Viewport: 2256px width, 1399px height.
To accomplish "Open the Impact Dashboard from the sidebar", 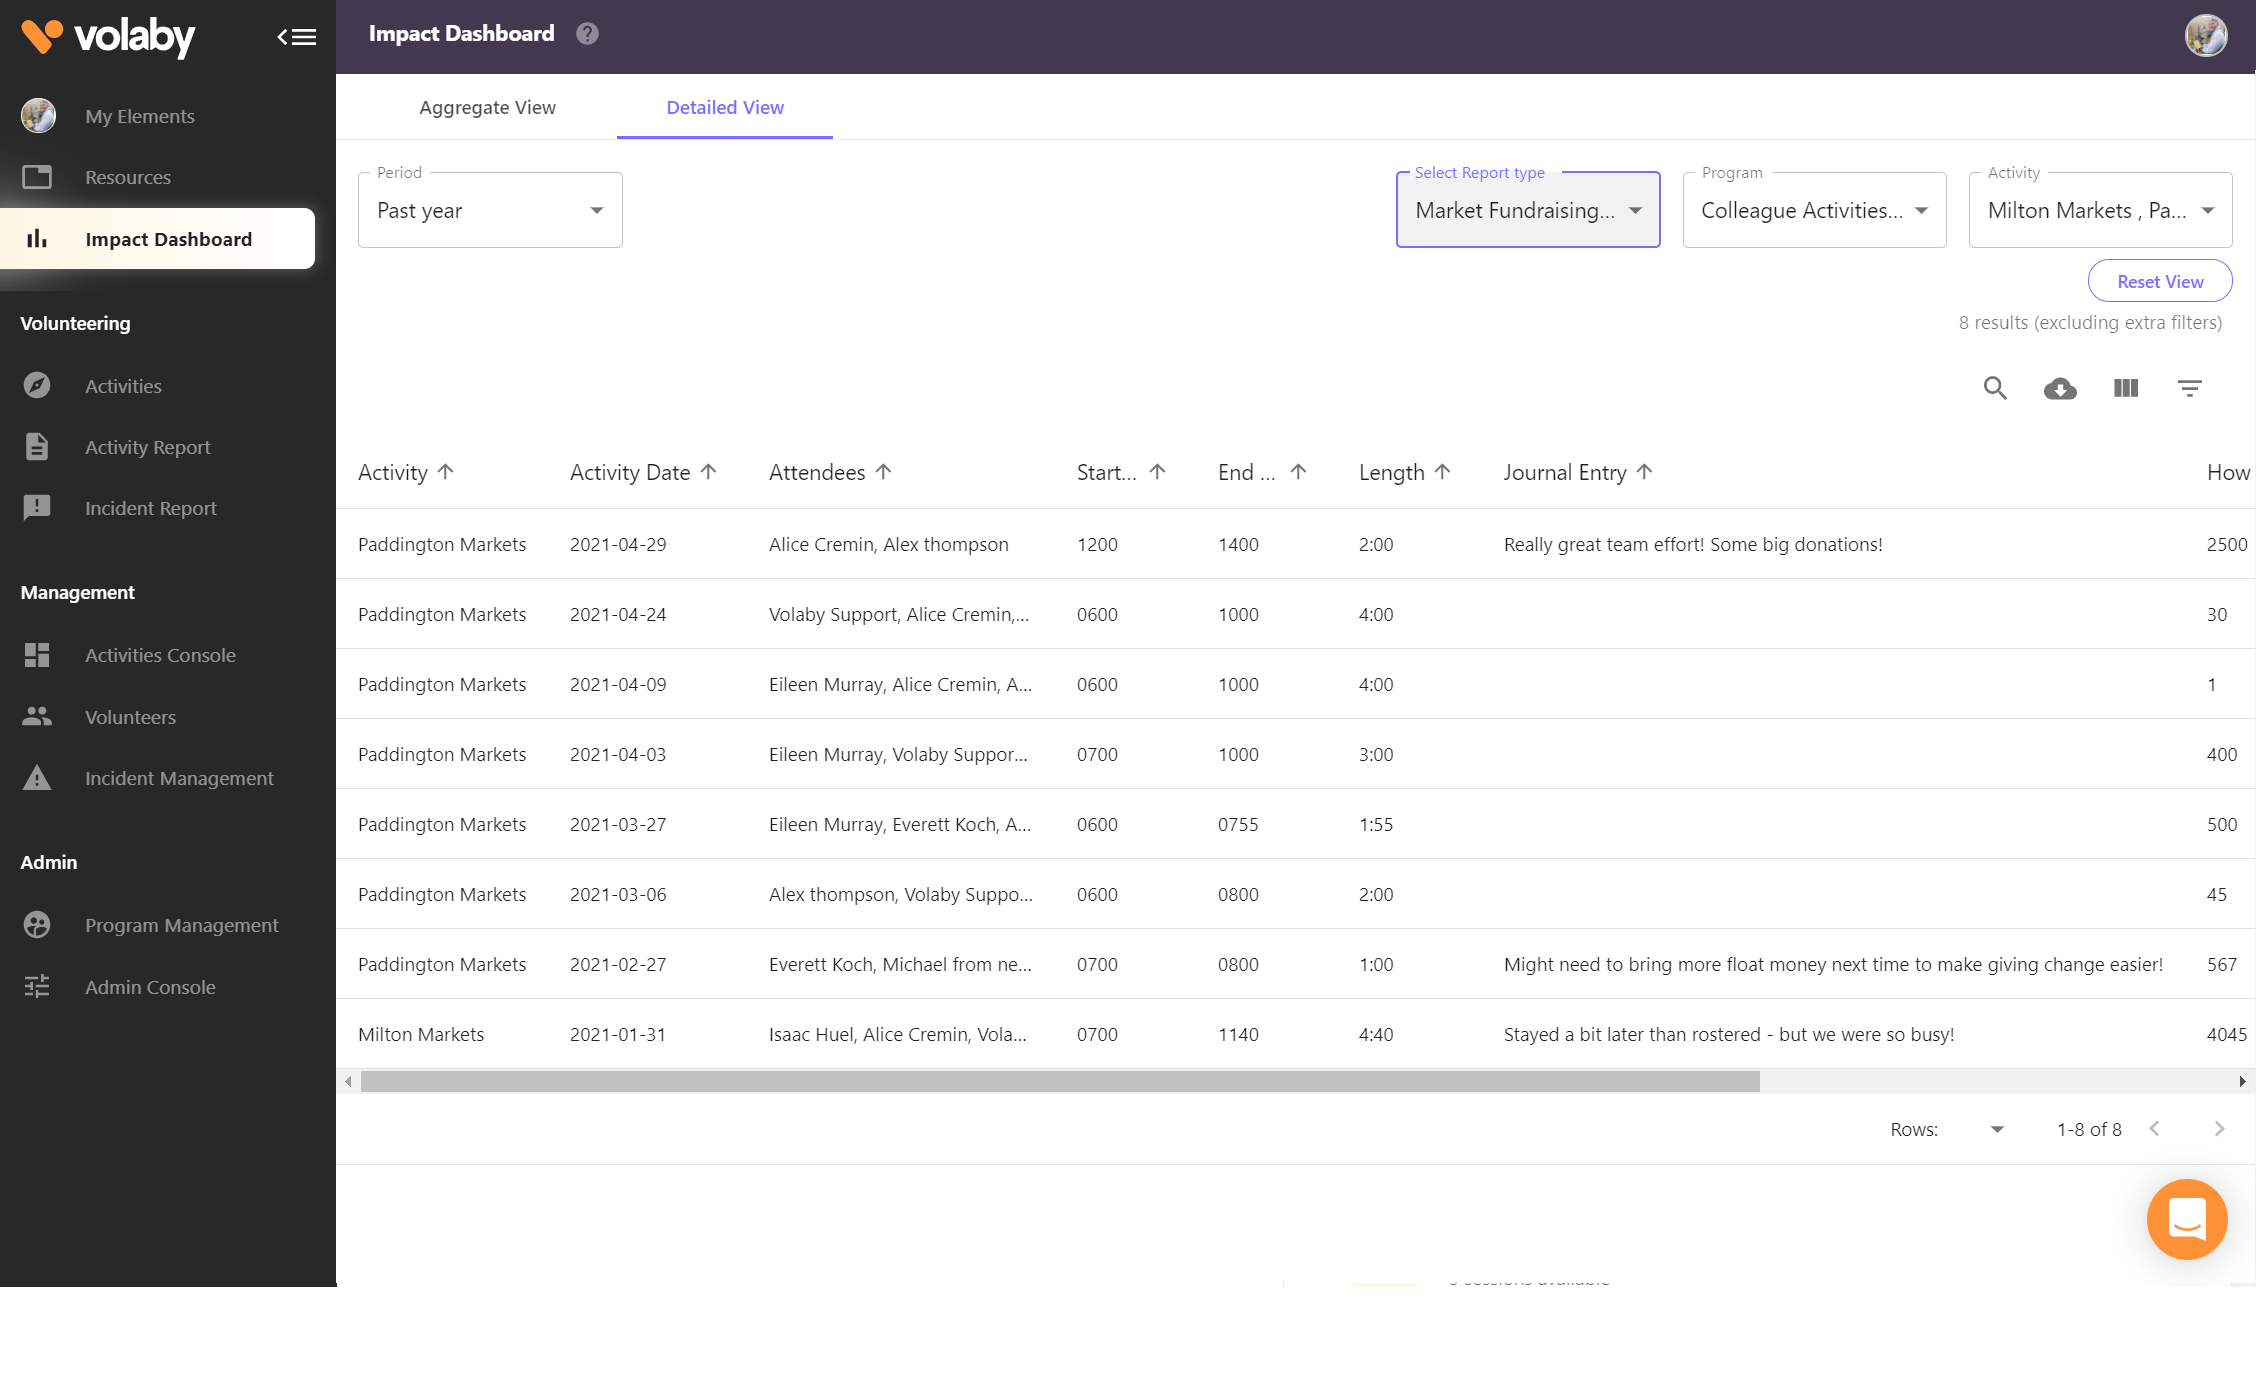I will (x=167, y=238).
